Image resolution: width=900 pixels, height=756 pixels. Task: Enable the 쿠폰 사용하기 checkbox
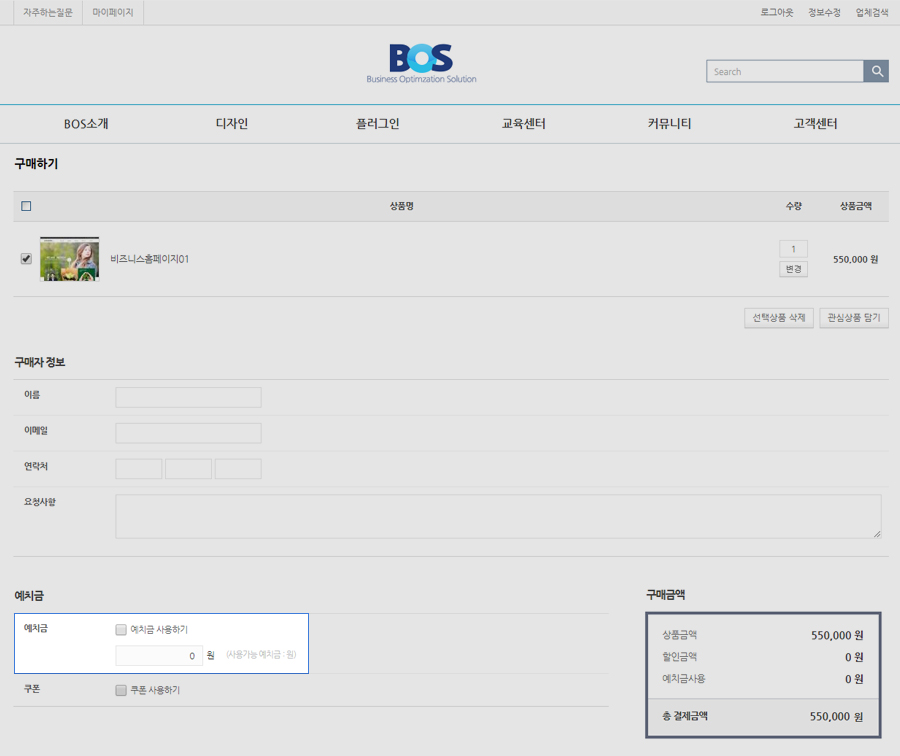point(121,690)
